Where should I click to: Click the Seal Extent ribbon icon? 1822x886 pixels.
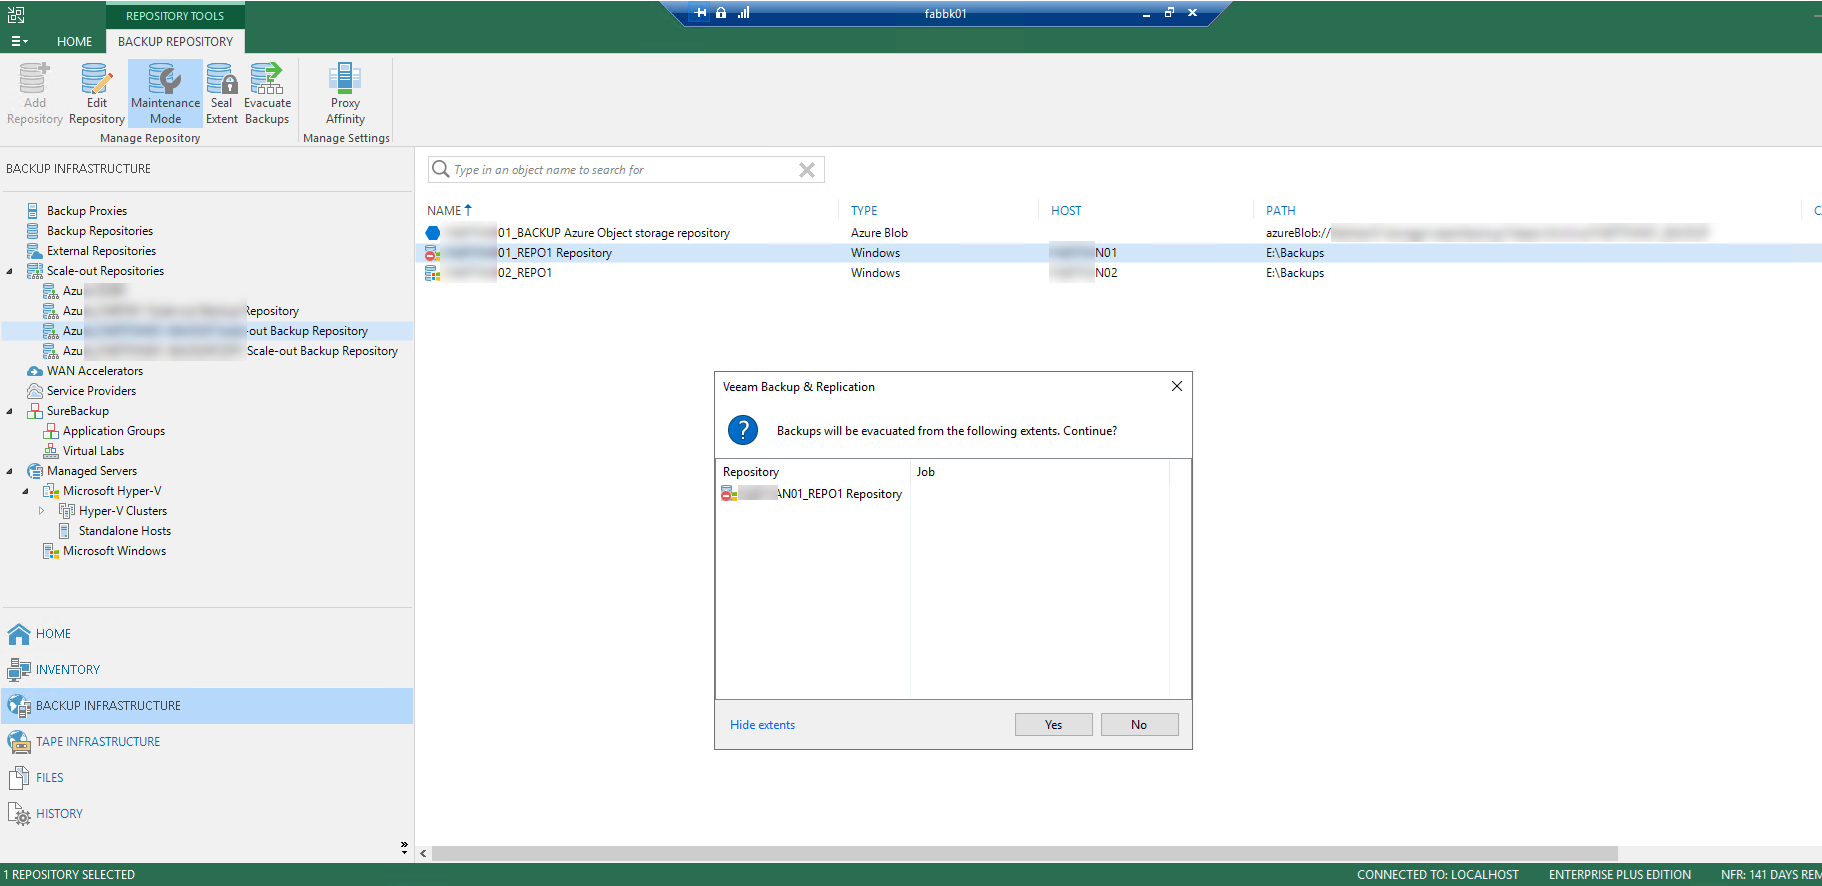pyautogui.click(x=221, y=94)
